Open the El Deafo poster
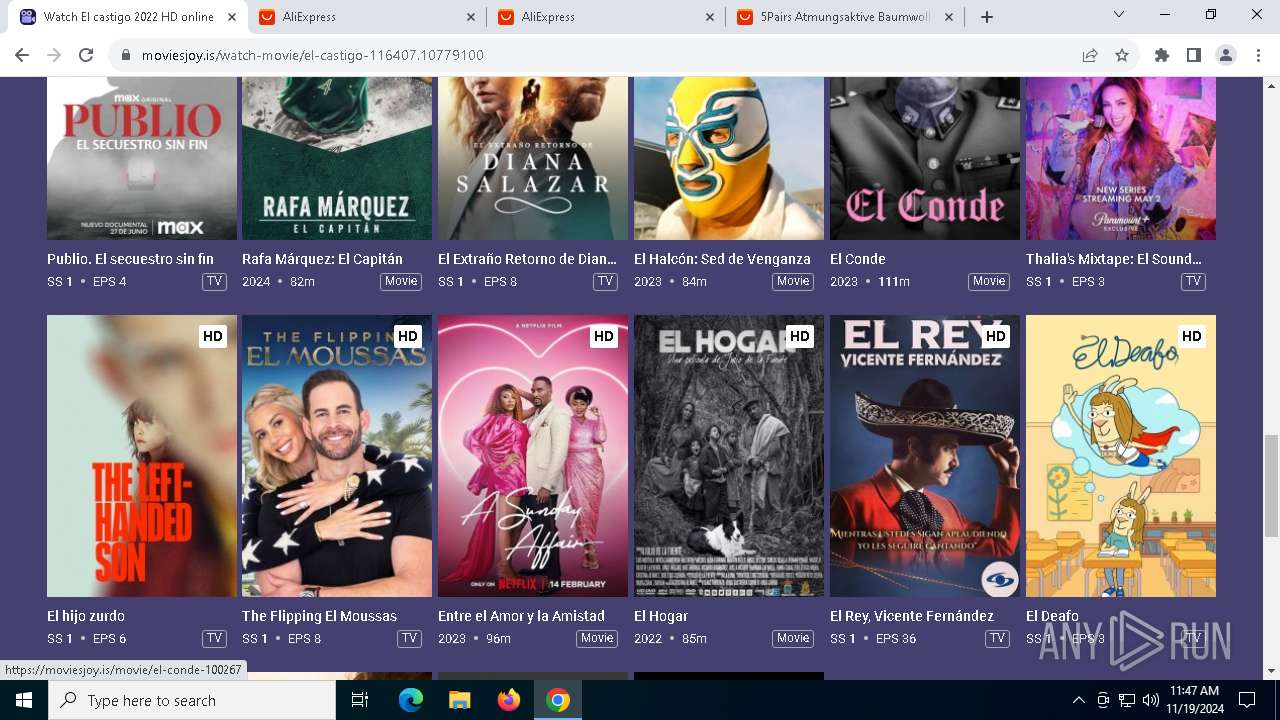Viewport: 1280px width, 720px height. point(1121,456)
